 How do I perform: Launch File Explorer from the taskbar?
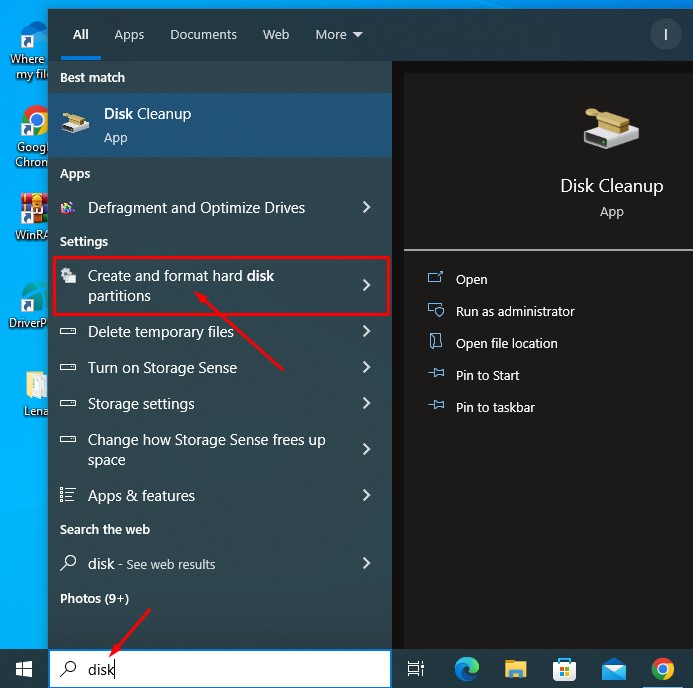pos(515,669)
